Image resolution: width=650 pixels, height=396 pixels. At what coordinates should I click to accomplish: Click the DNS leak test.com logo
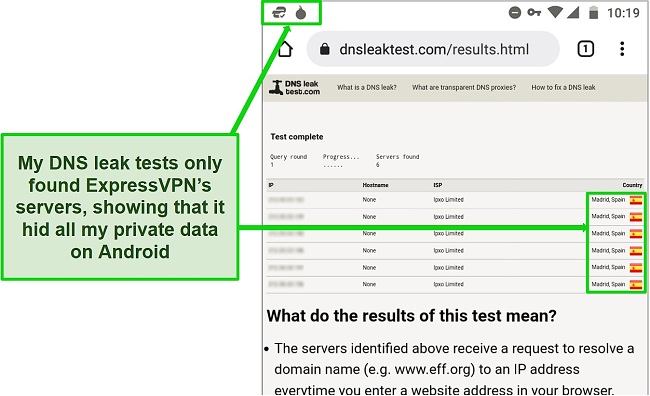click(x=295, y=87)
